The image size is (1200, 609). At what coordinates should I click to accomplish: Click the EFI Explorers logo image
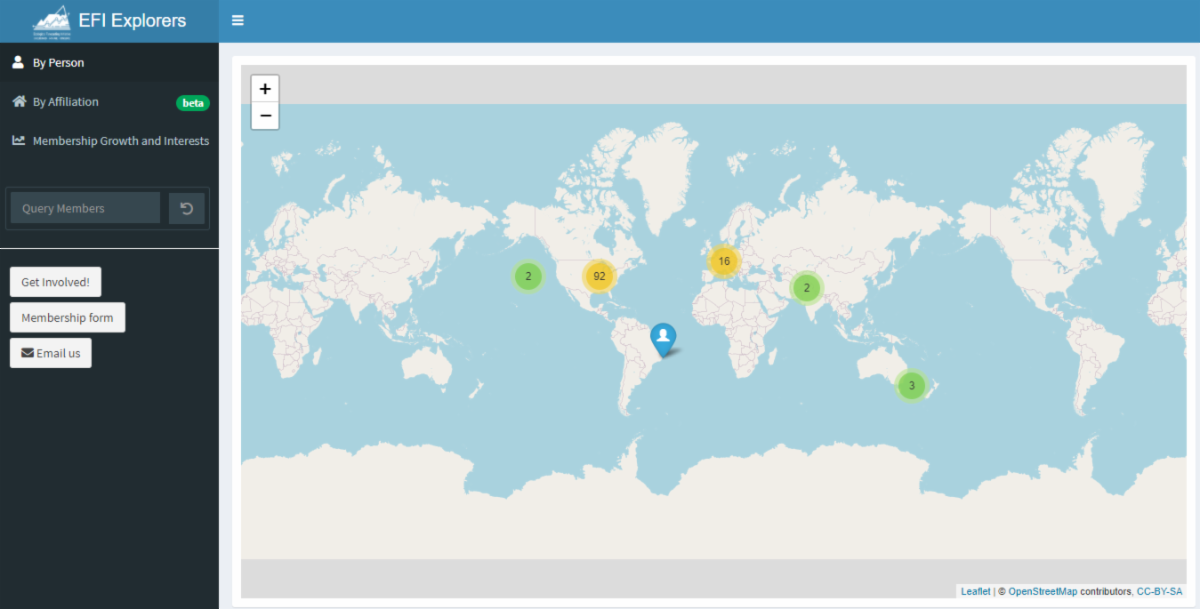[52, 21]
